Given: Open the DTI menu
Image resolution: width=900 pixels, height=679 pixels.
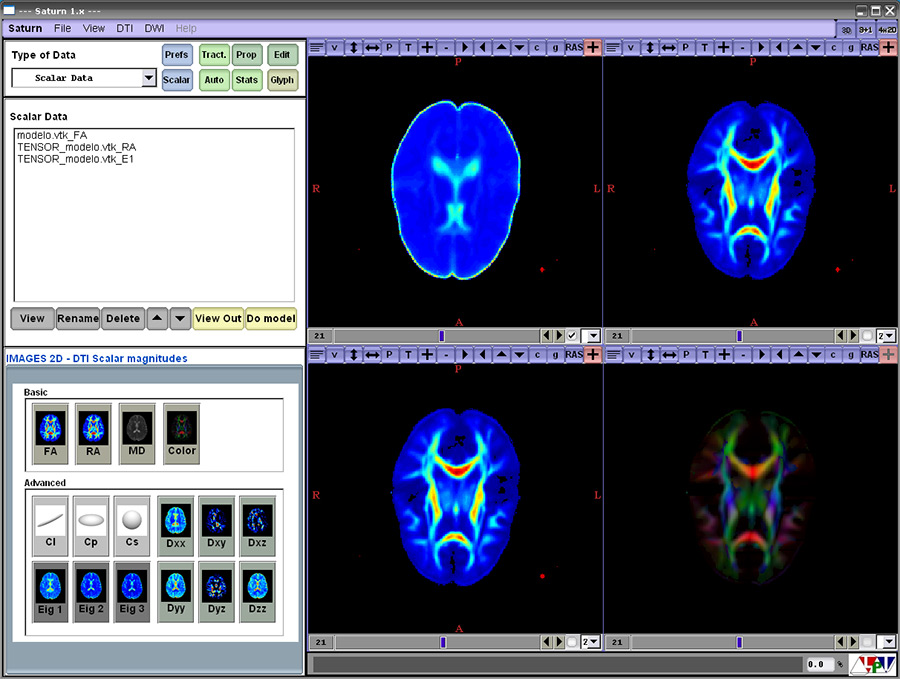Looking at the screenshot, I should tap(125, 28).
